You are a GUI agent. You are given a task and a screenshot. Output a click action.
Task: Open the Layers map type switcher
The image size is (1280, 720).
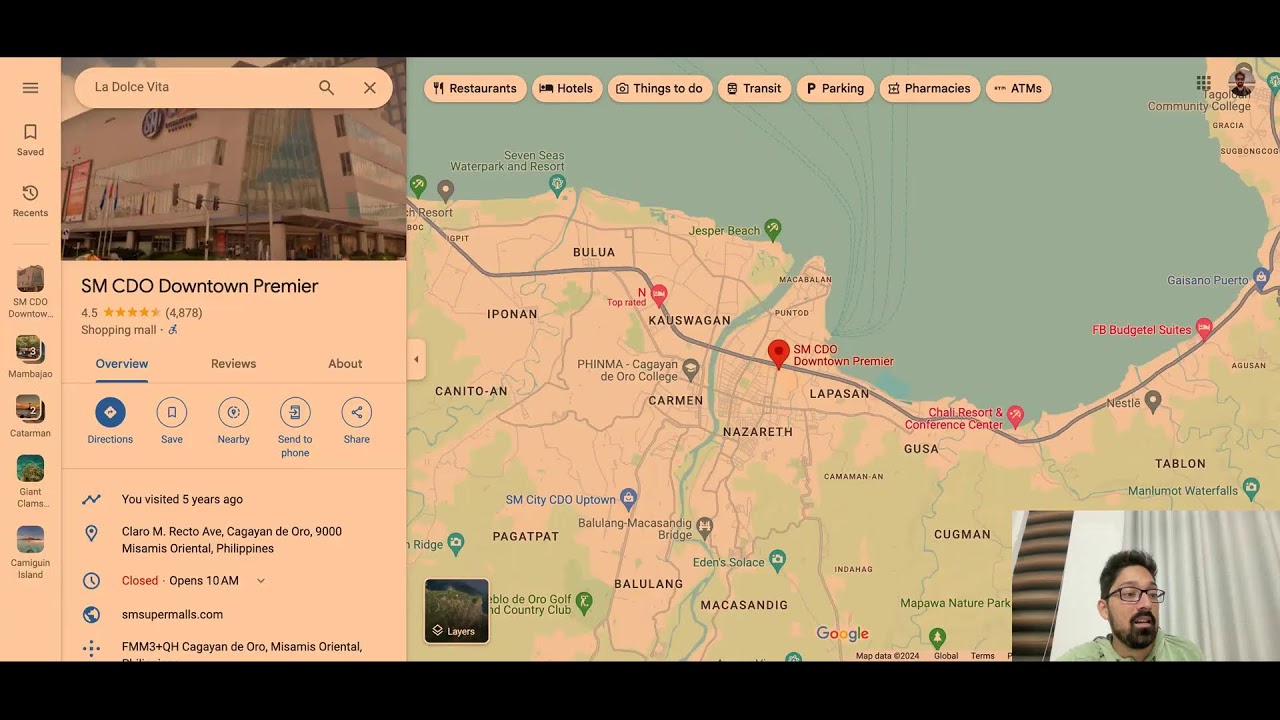457,611
